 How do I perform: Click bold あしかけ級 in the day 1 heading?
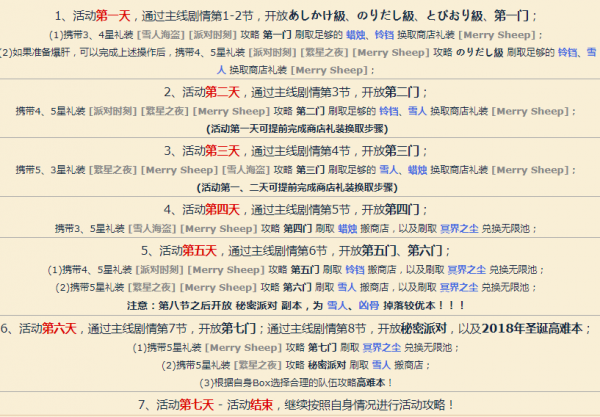(x=317, y=16)
